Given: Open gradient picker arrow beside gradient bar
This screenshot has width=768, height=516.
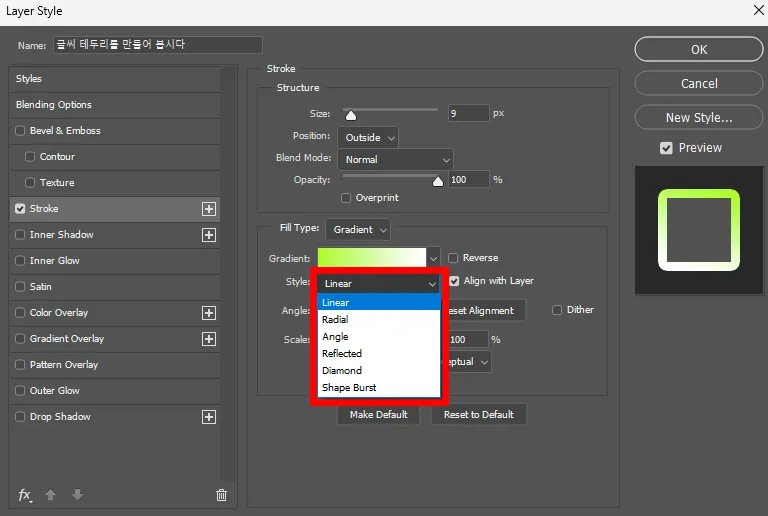Looking at the screenshot, I should (x=433, y=258).
